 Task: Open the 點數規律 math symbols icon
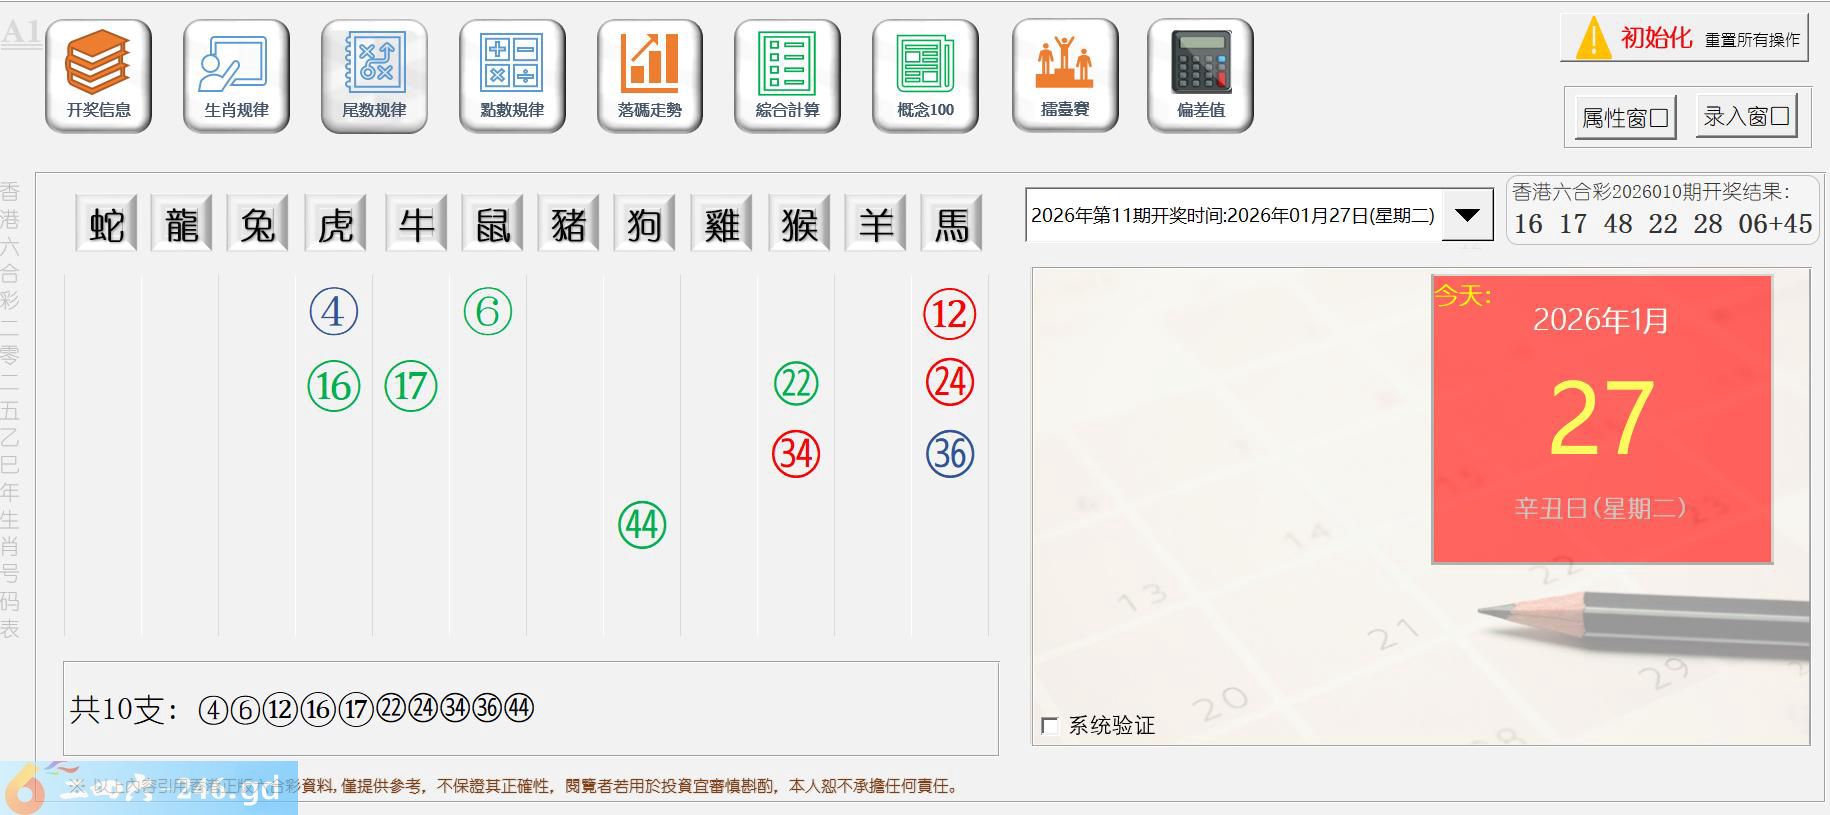tap(512, 75)
